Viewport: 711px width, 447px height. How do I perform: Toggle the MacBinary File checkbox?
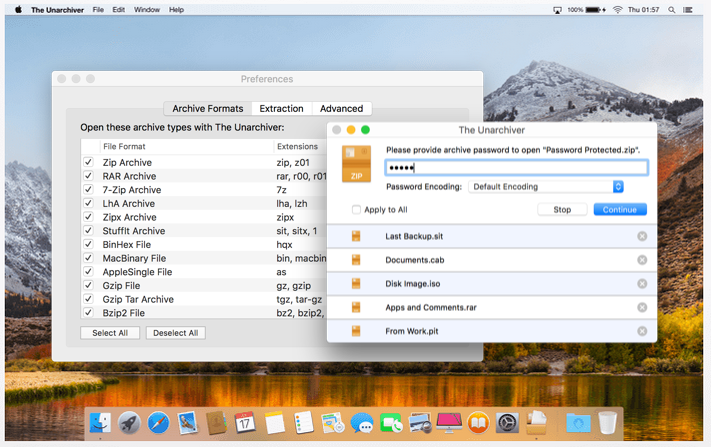(x=88, y=258)
